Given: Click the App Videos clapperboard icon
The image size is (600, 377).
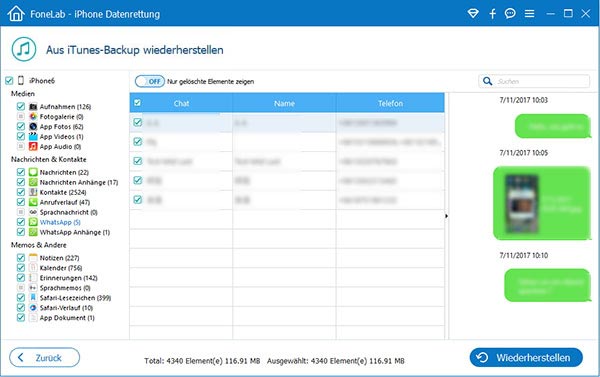Looking at the screenshot, I should [33, 136].
